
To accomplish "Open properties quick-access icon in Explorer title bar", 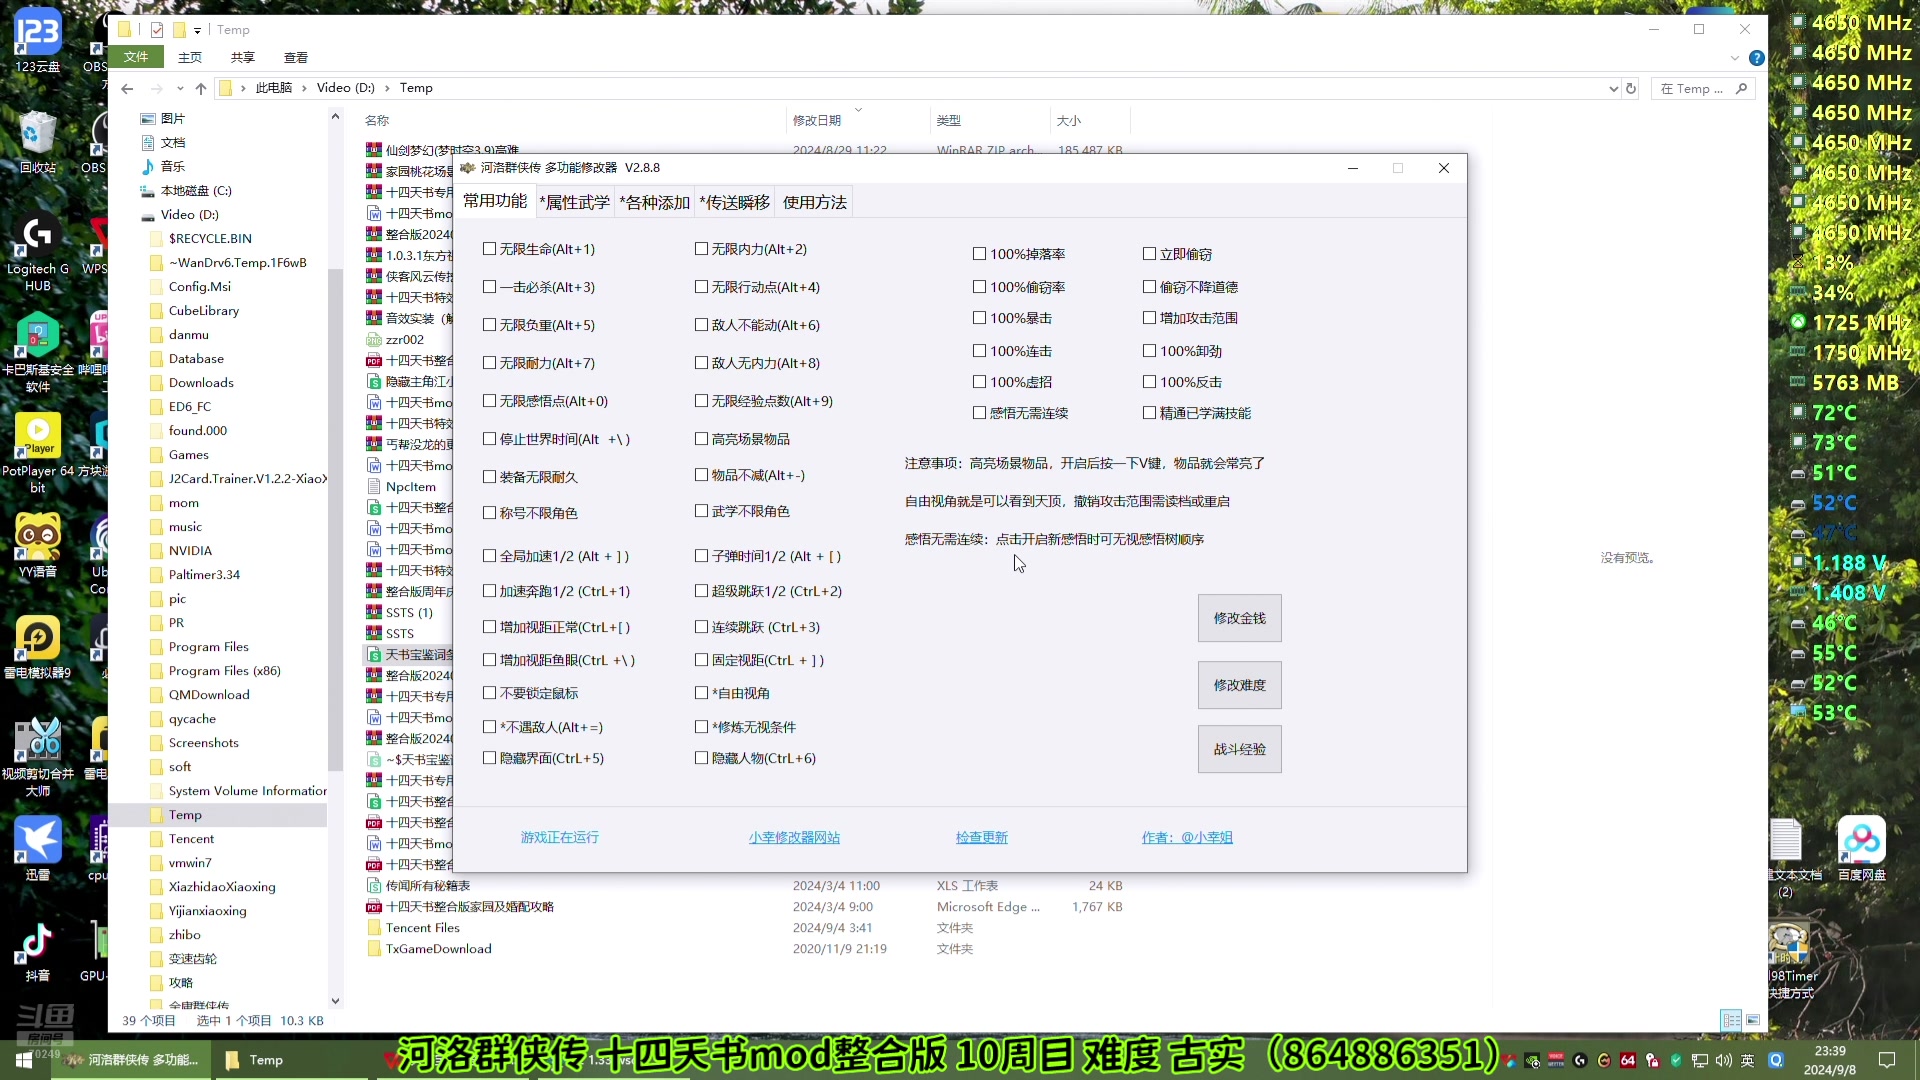I will 157,30.
